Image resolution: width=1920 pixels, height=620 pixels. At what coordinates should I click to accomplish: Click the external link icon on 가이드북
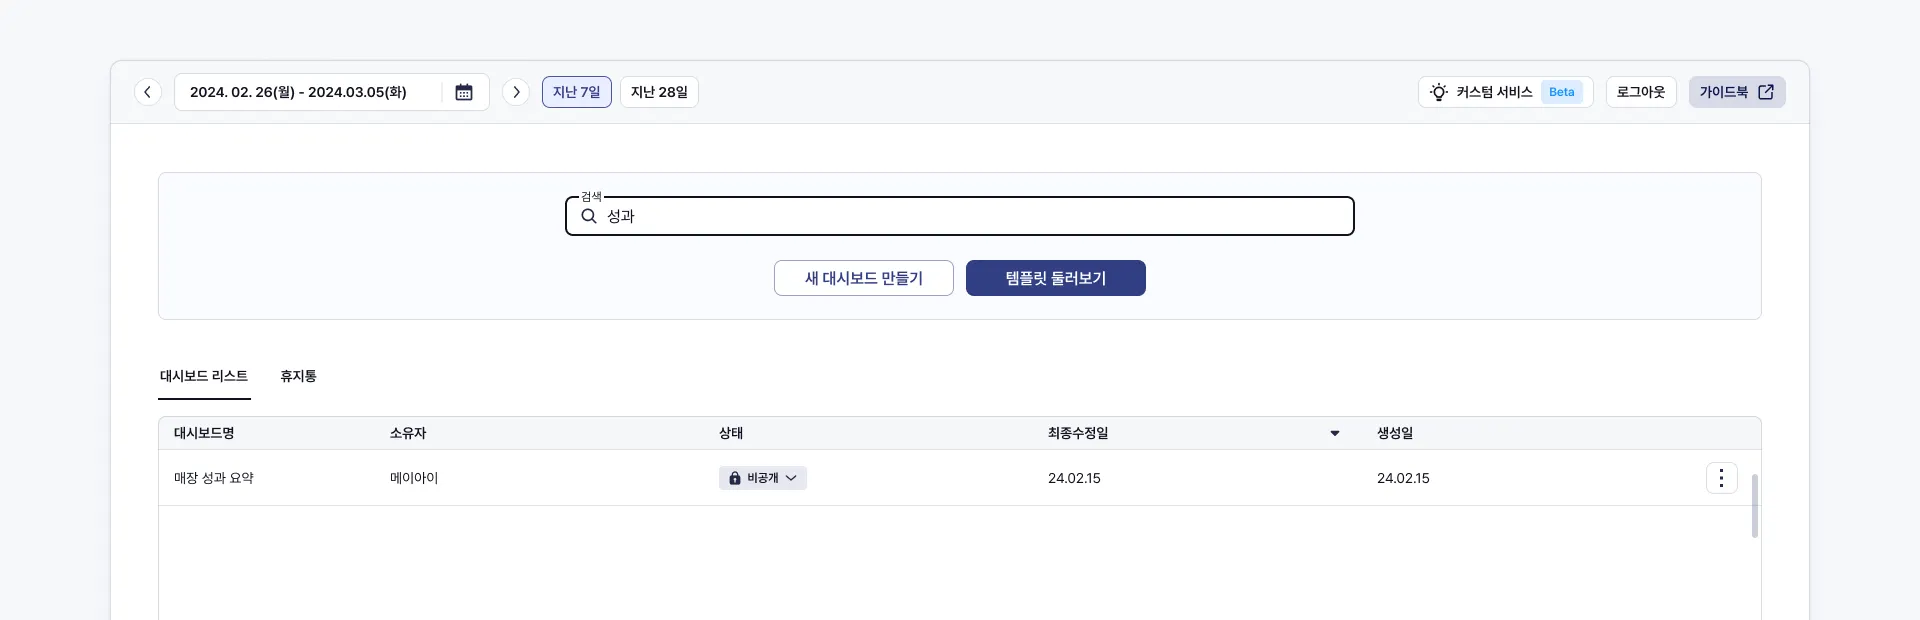(x=1766, y=92)
